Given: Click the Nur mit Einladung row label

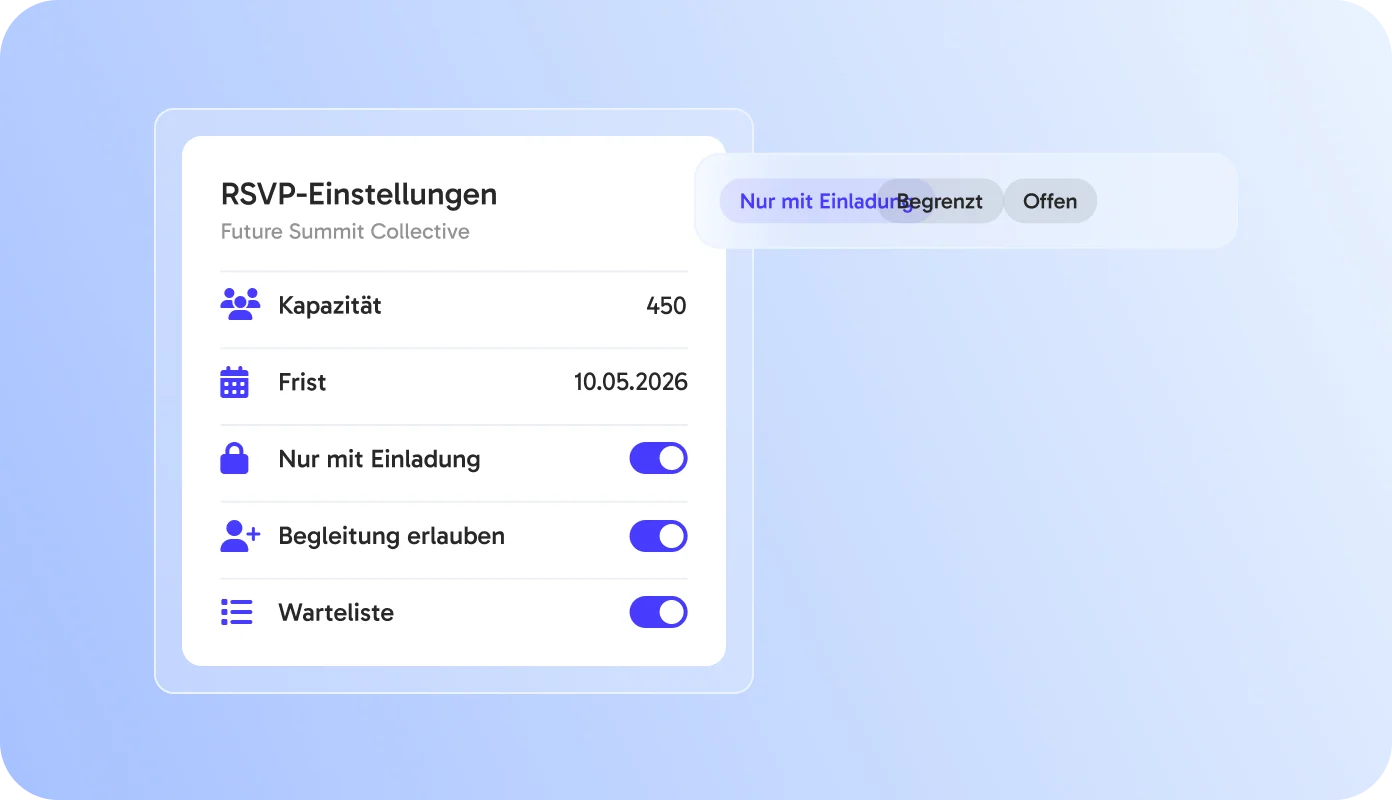Looking at the screenshot, I should click(x=379, y=459).
